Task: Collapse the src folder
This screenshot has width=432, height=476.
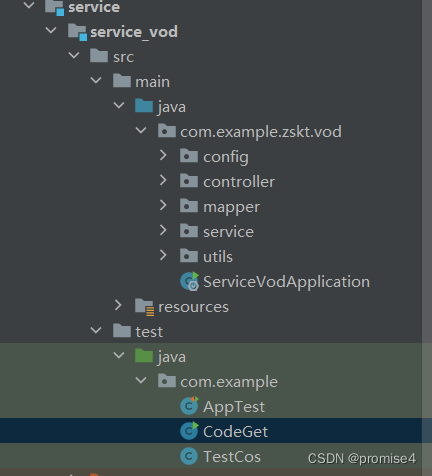Action: [x=74, y=55]
